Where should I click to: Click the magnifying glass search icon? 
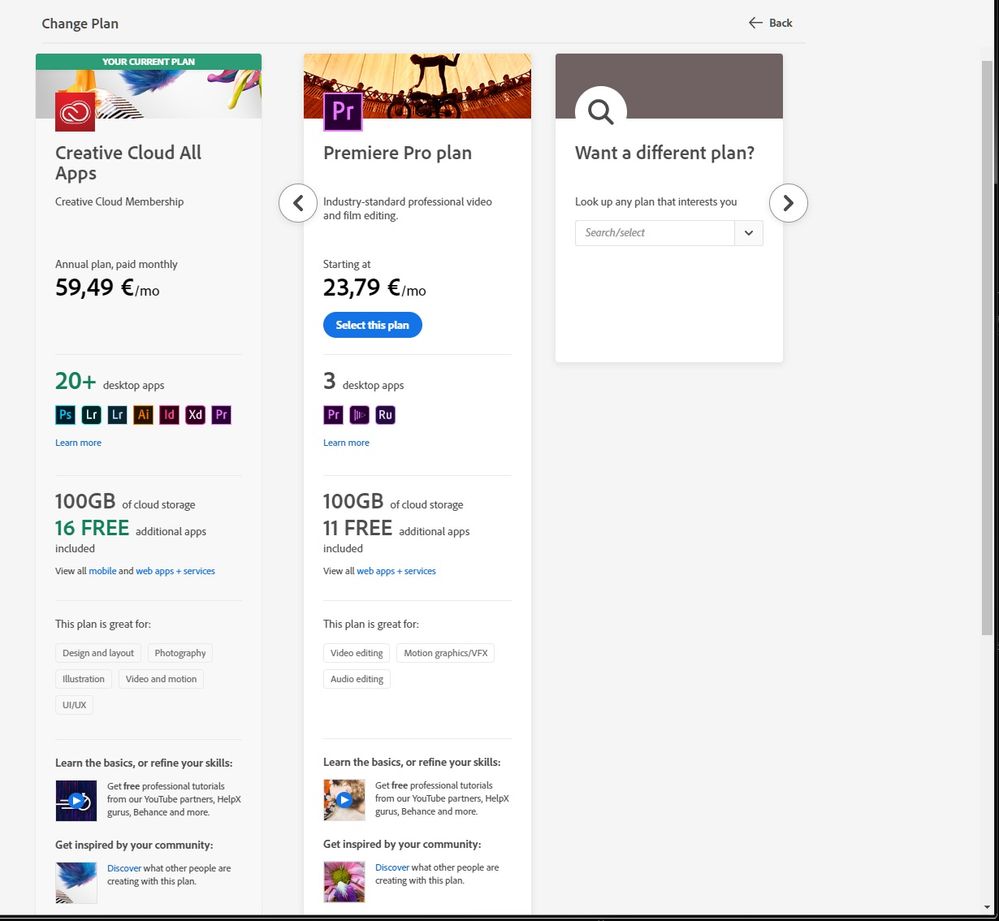click(601, 111)
